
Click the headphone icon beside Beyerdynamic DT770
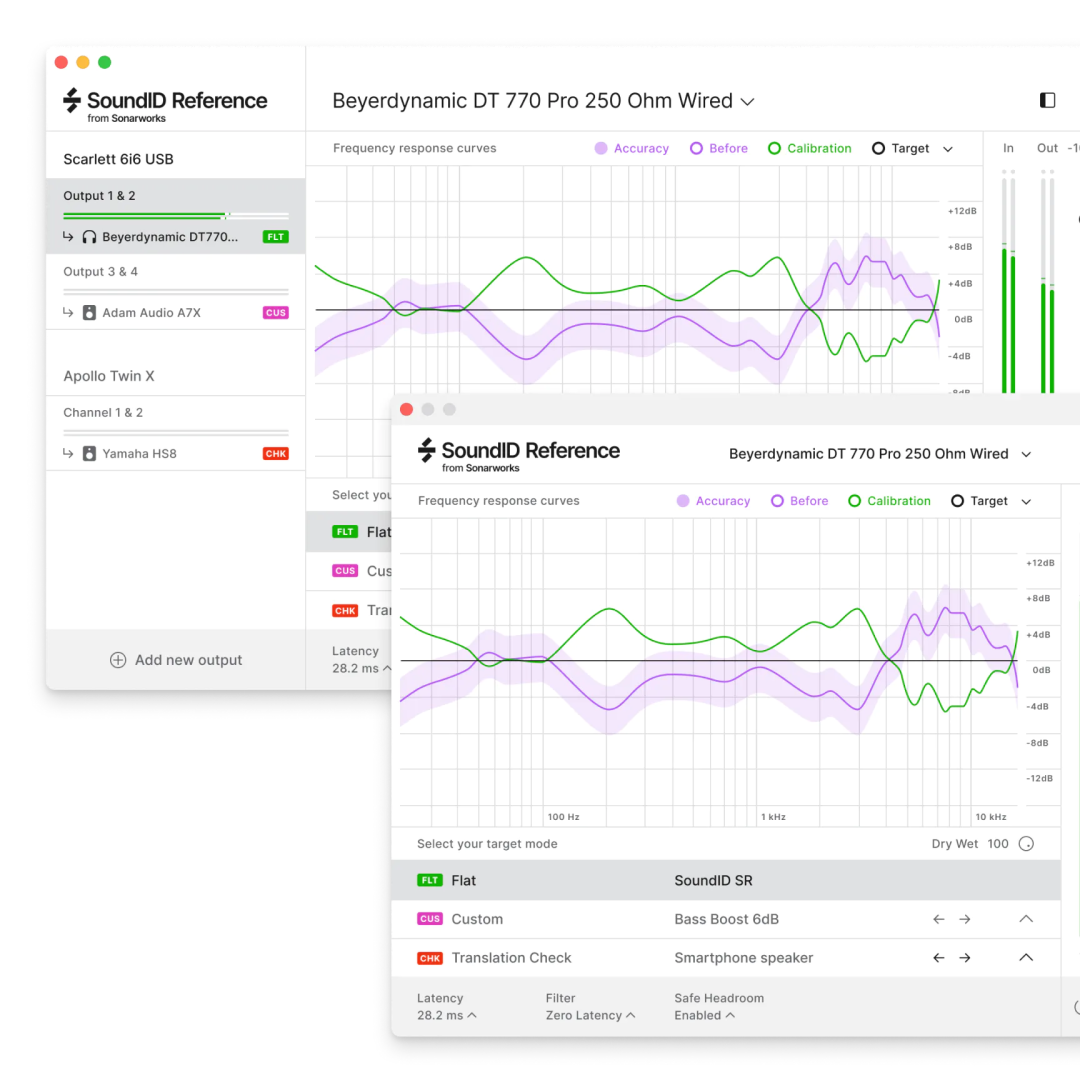point(90,237)
